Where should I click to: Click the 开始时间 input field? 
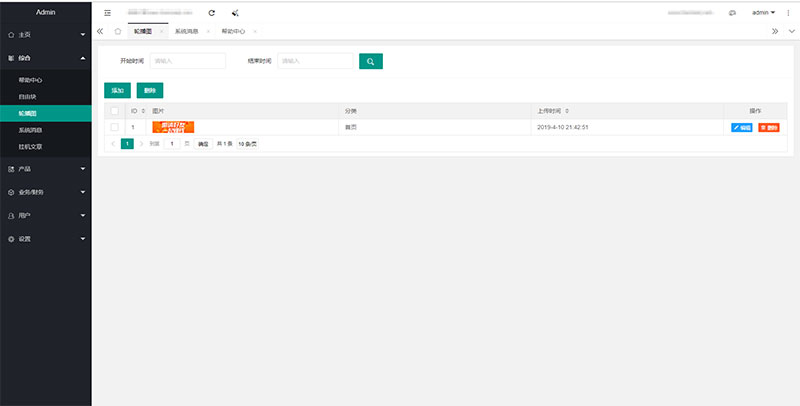pyautogui.click(x=187, y=61)
